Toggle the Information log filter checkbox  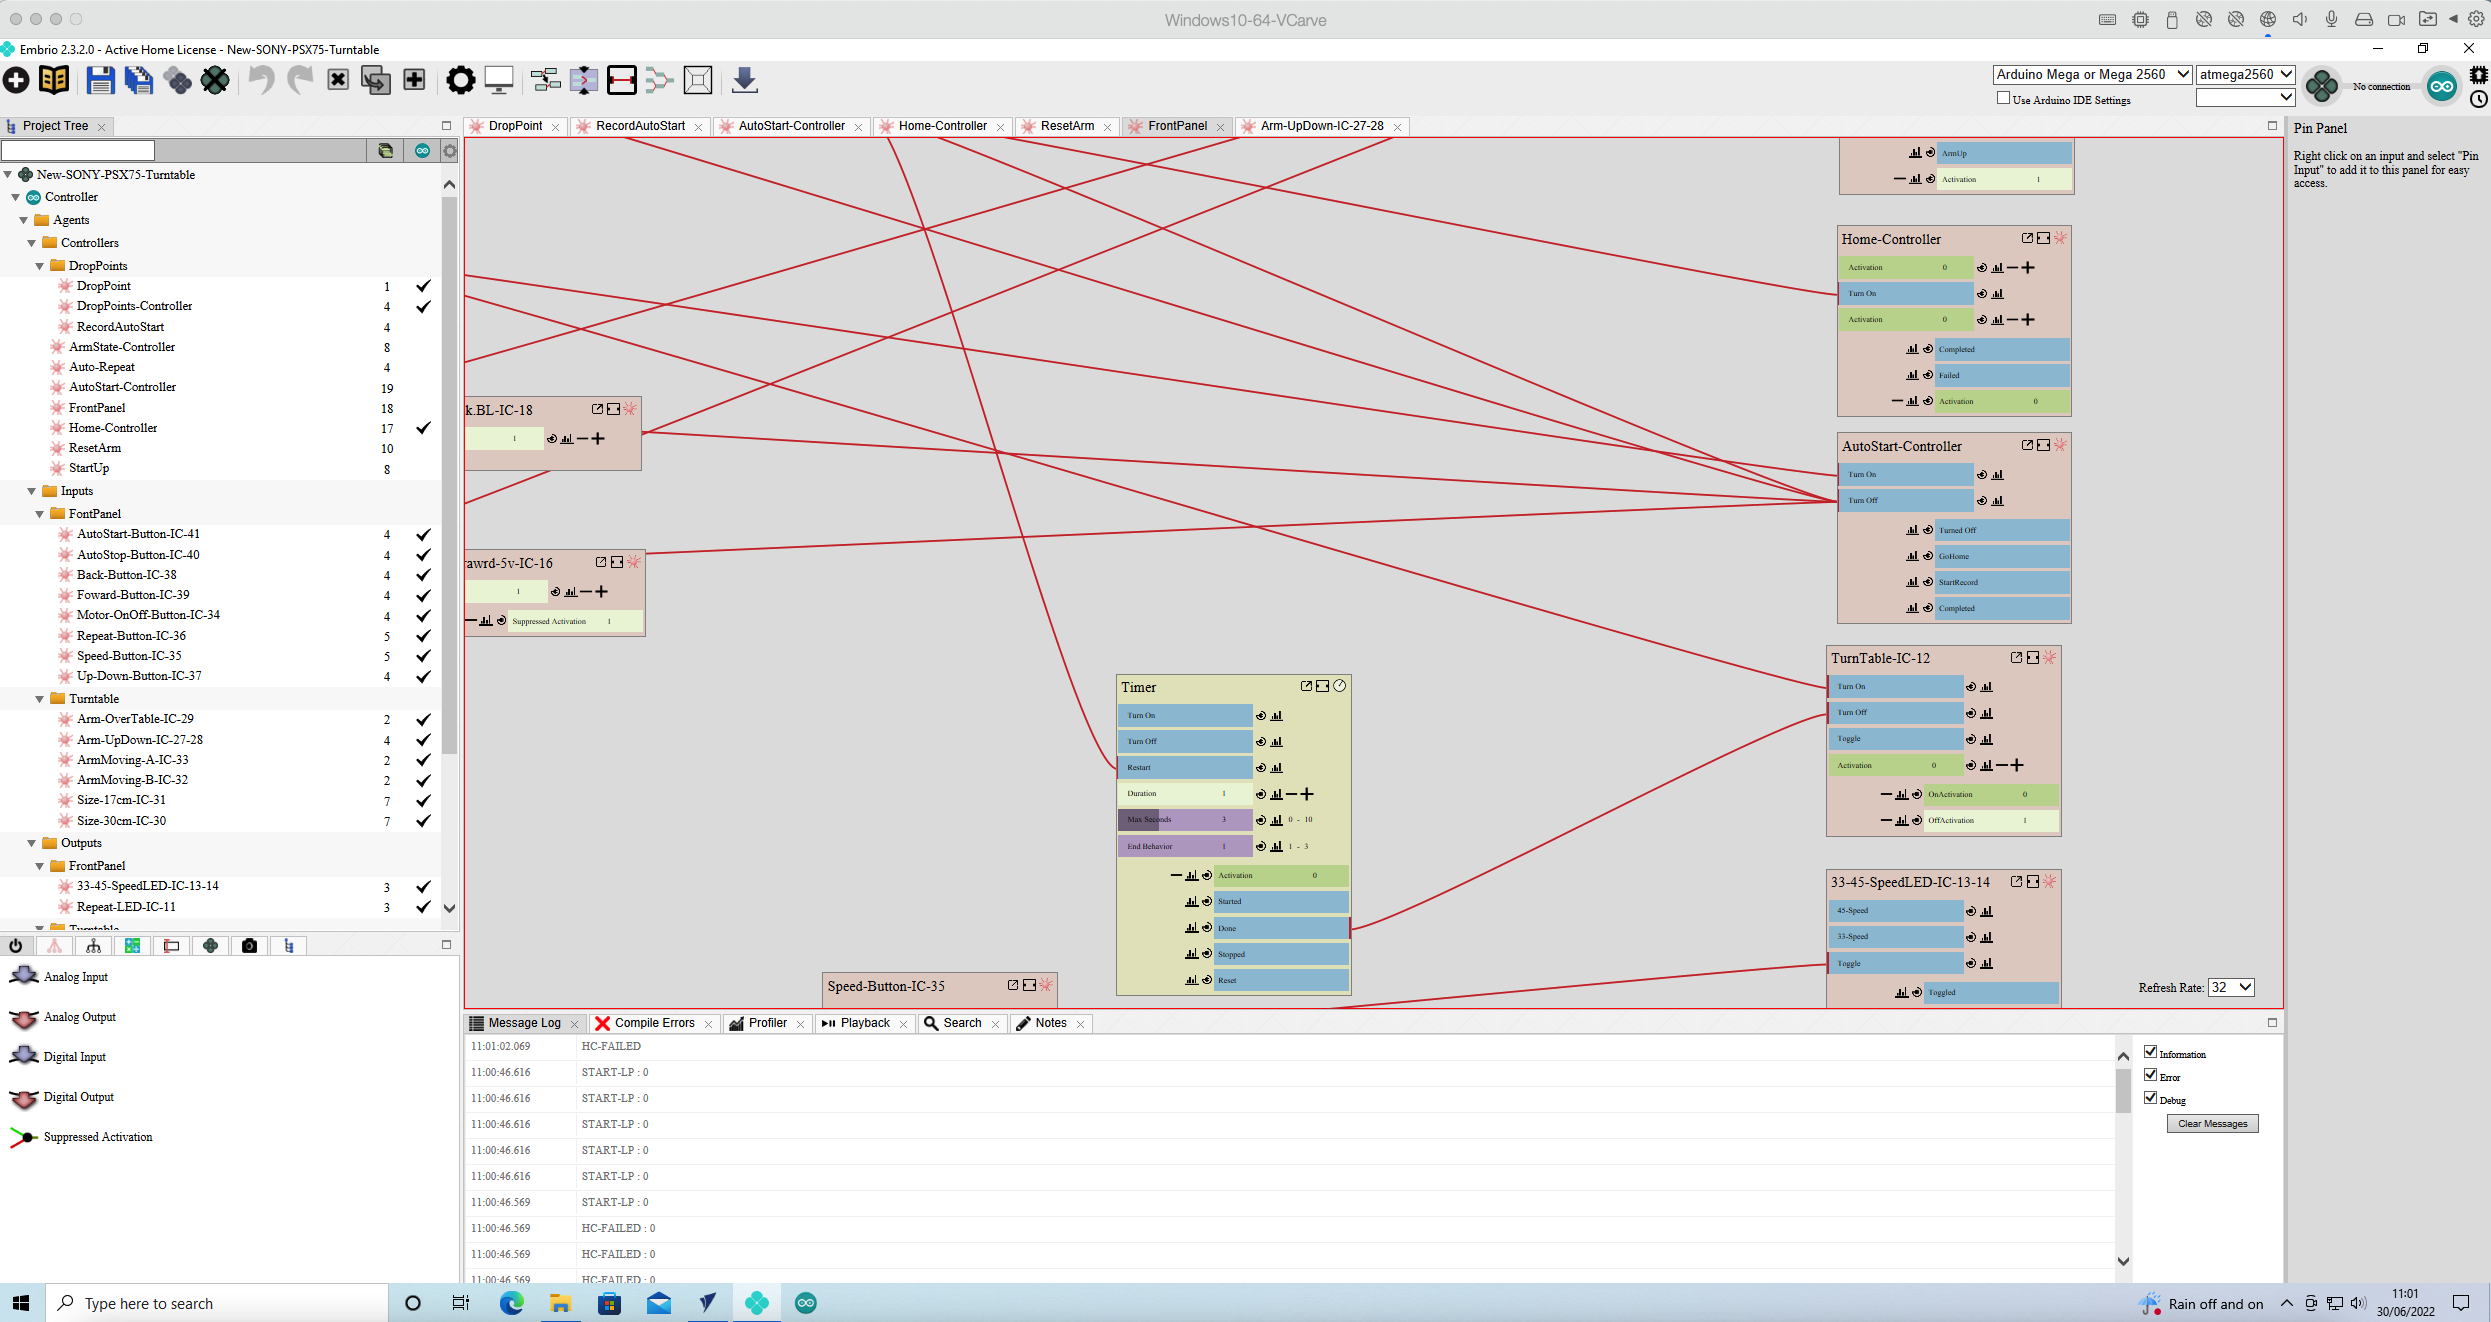click(2150, 1052)
